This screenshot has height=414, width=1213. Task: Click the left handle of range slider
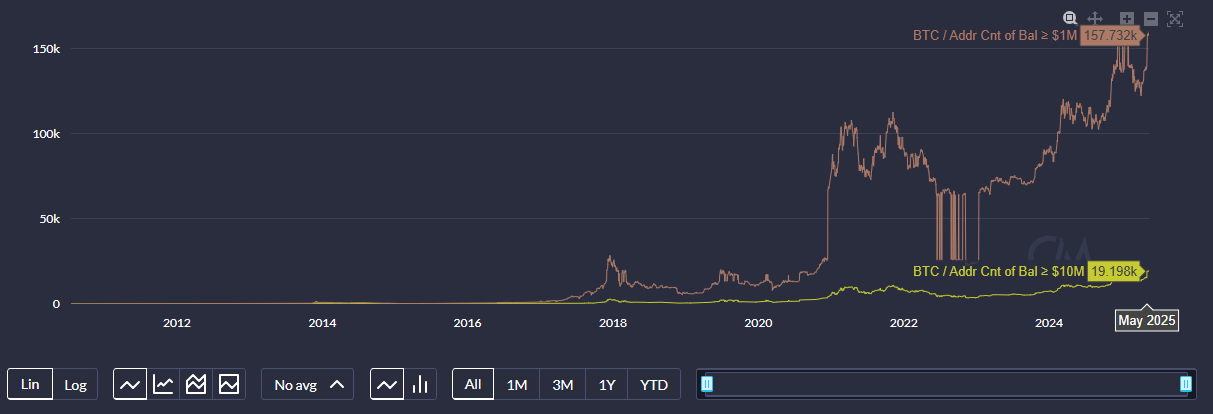708,384
